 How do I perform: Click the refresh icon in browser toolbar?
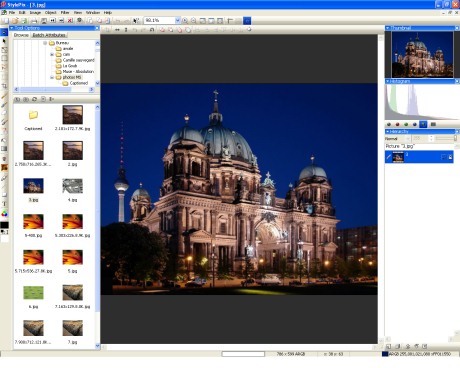[34, 99]
